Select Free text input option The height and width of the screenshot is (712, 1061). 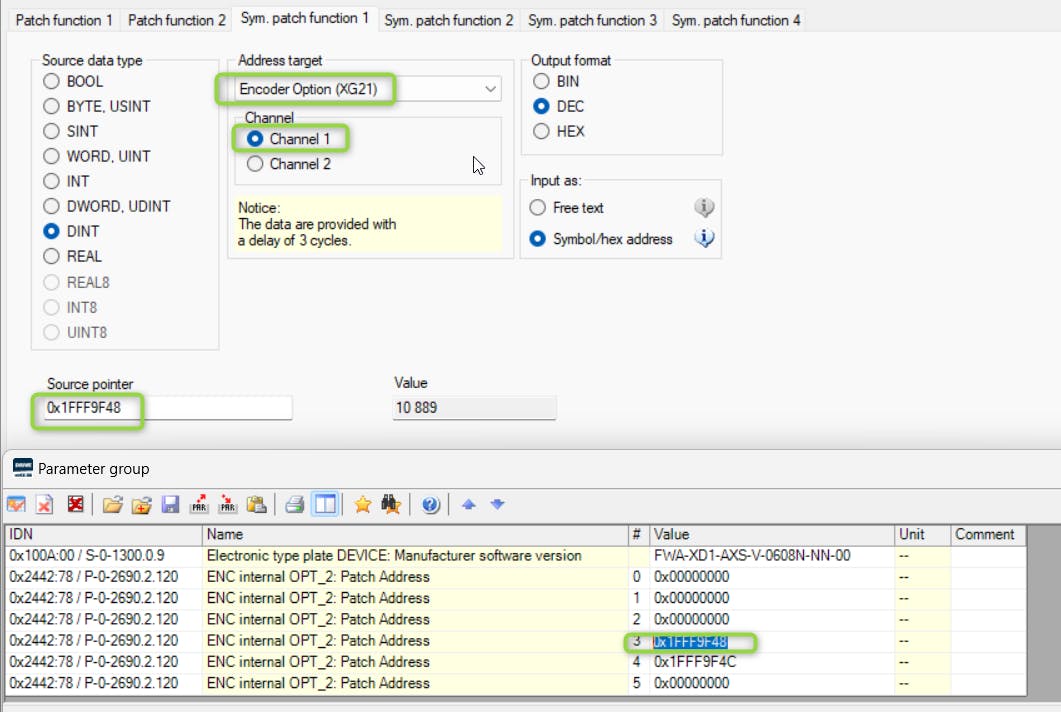click(537, 208)
